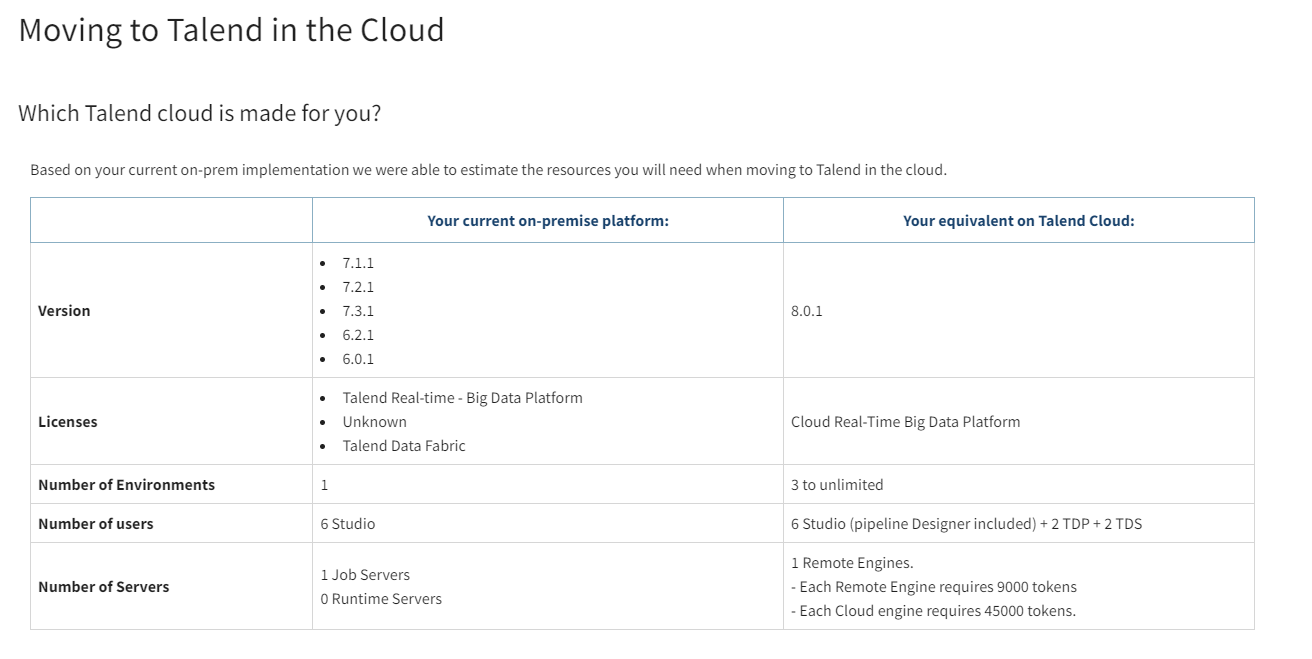This screenshot has width=1312, height=659.
Task: Select the 'Unknown' license item
Action: (x=374, y=421)
